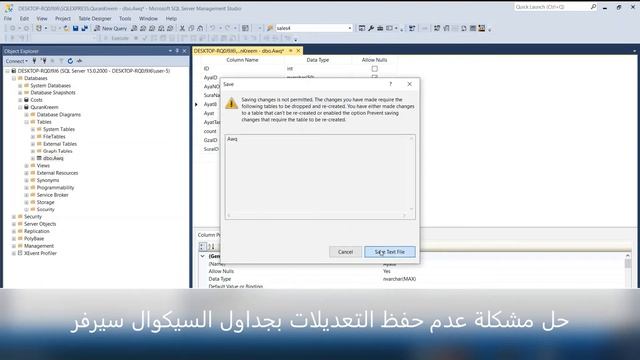The image size is (640, 360).
Task: Click the Navigate Backward arrow icon
Action: click(x=13, y=28)
